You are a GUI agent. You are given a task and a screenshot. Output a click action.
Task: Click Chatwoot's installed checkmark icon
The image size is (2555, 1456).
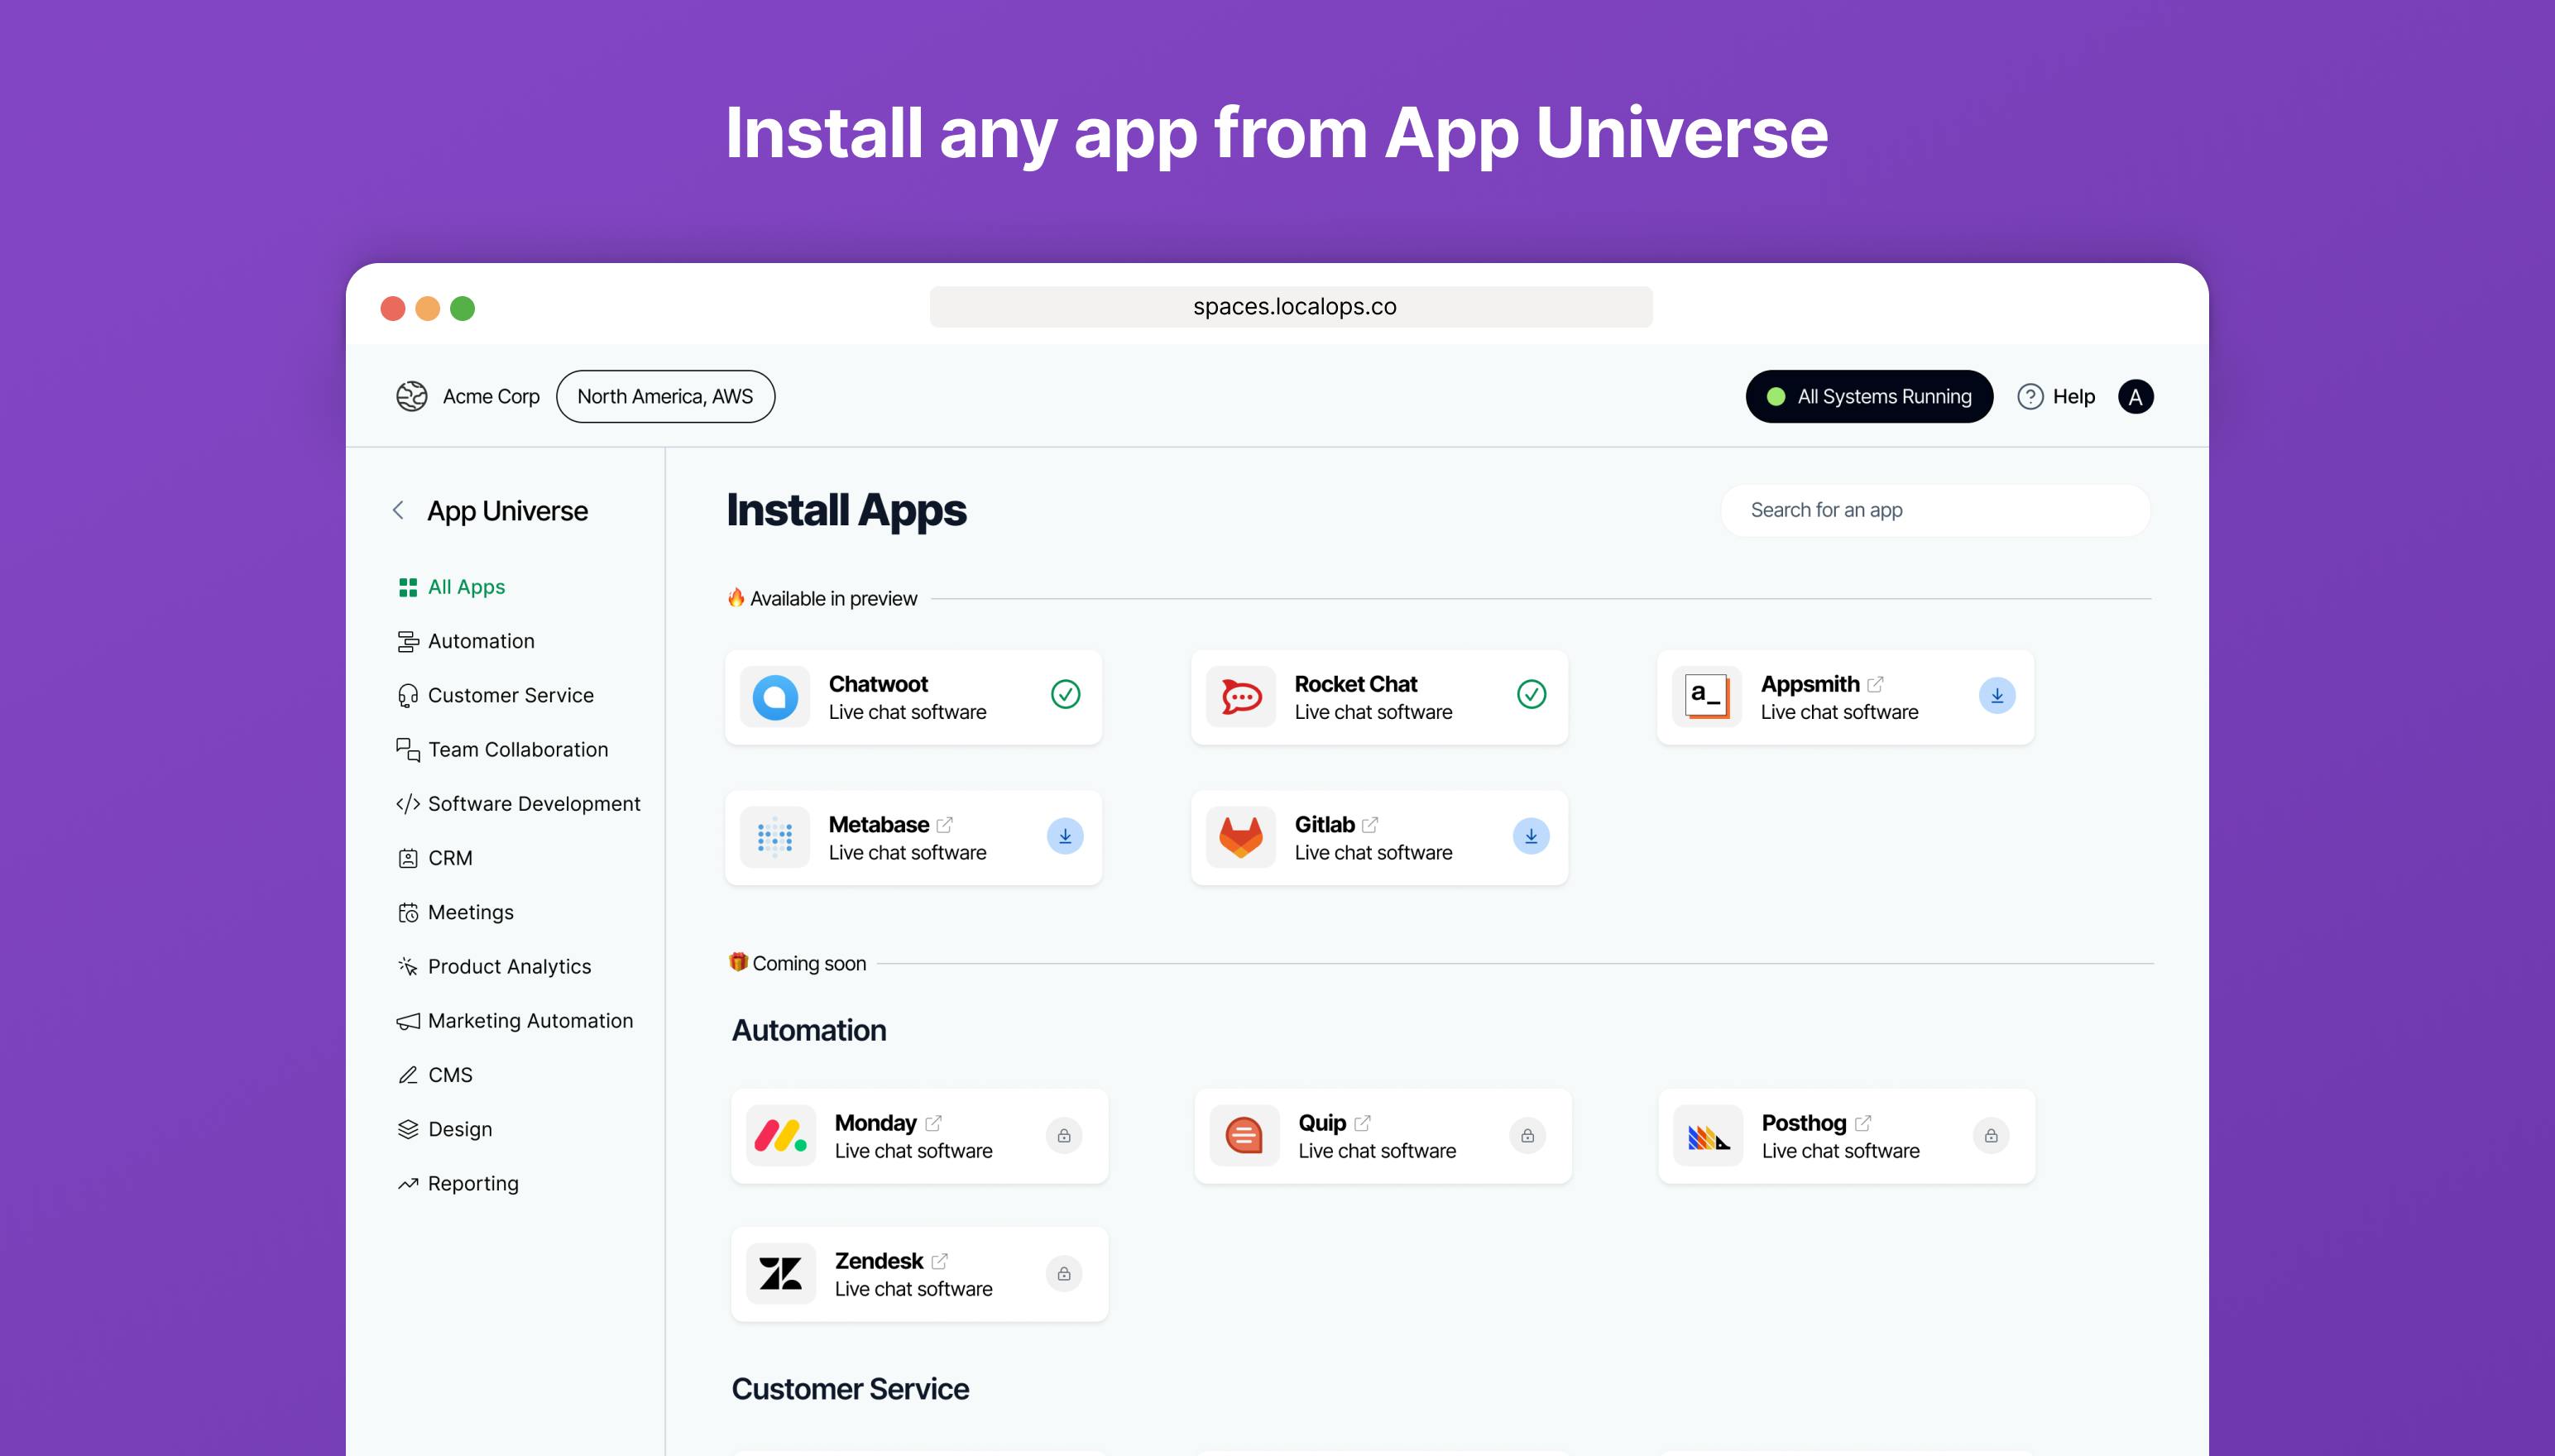click(1065, 694)
